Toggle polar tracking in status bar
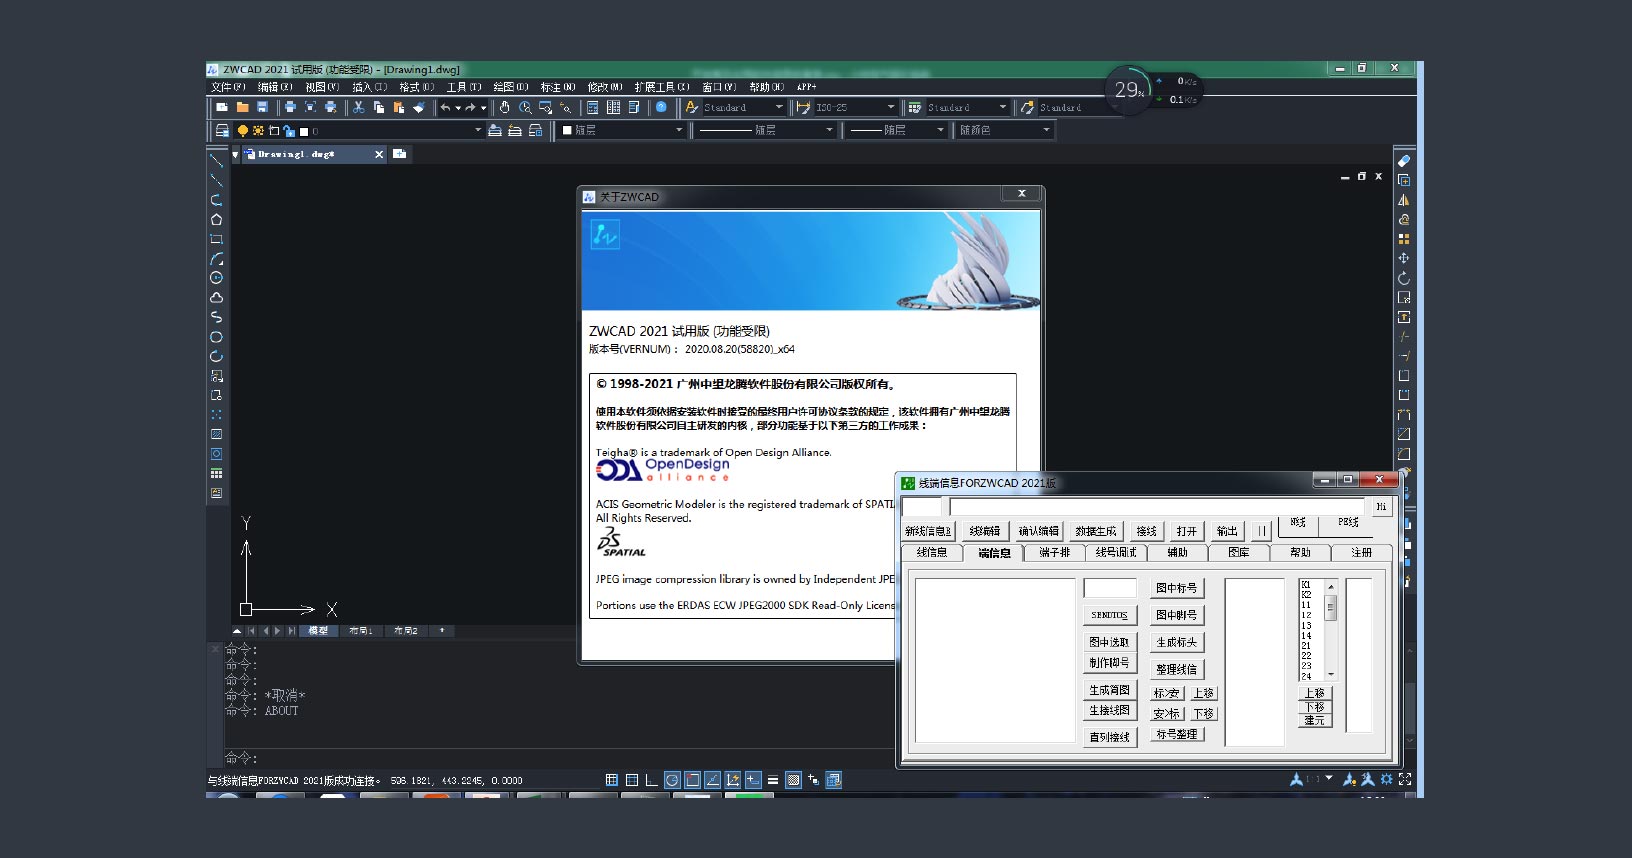Screen dimensions: 1632x858 (x=672, y=780)
